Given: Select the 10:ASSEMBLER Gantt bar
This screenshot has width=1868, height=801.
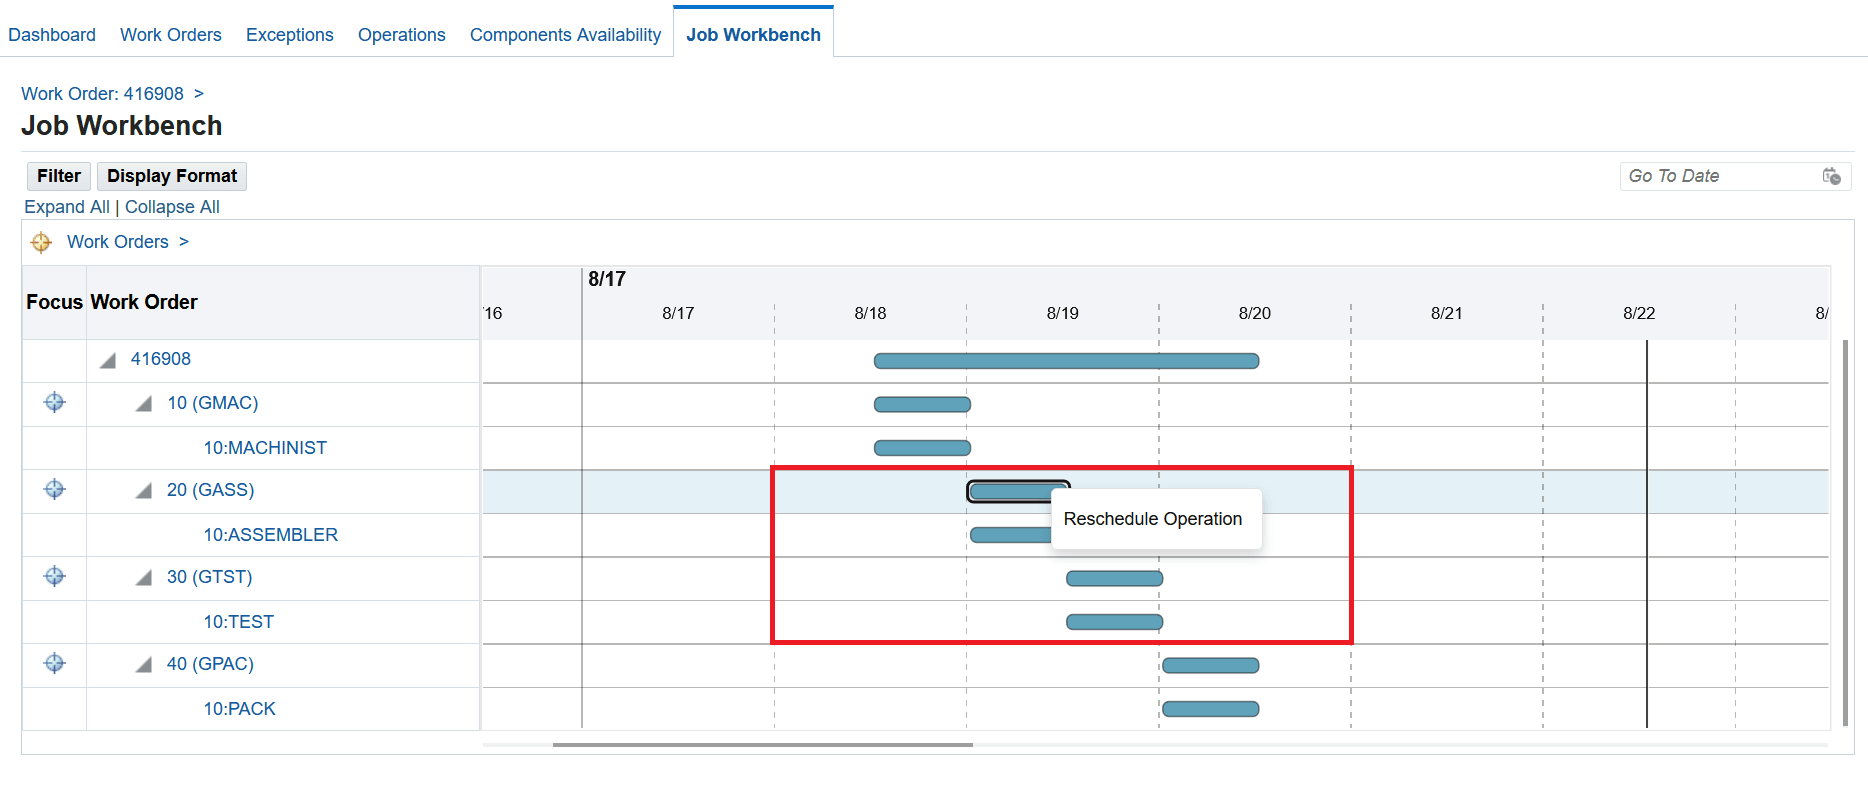Looking at the screenshot, I should pos(1010,535).
